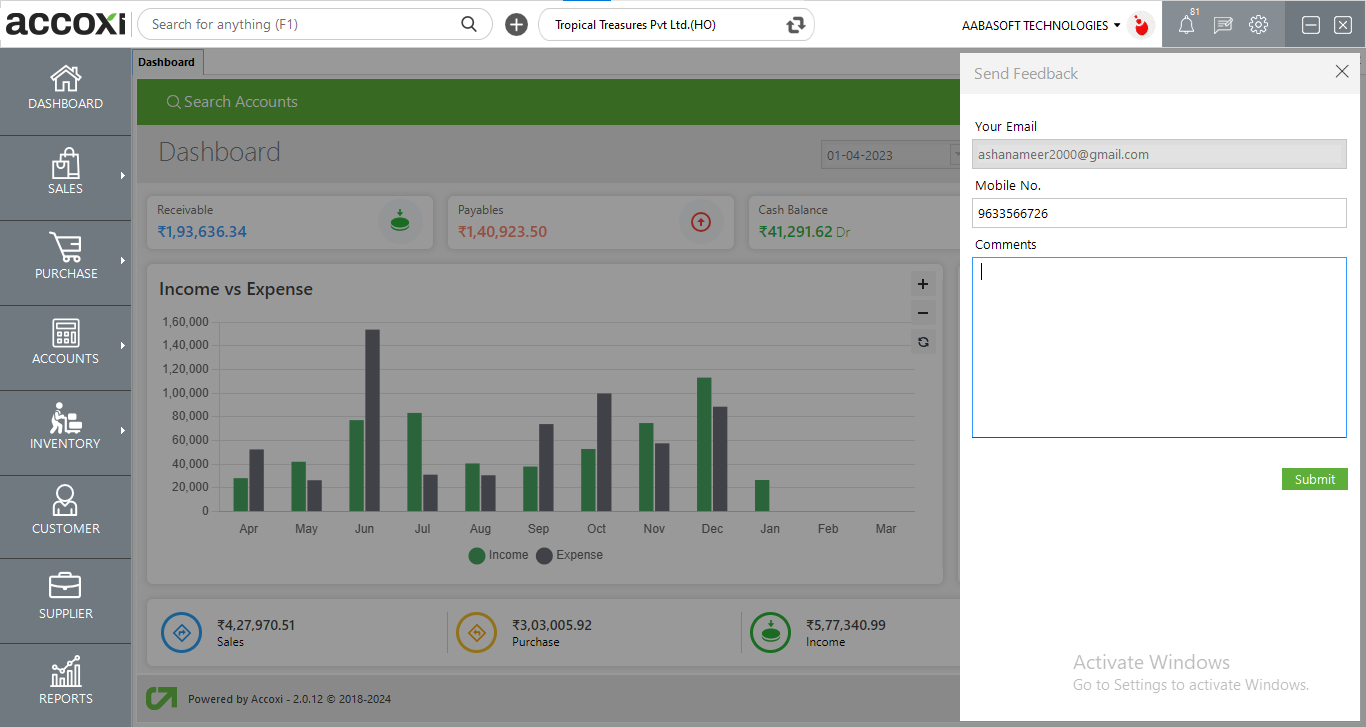Click the search magnifier icon
The height and width of the screenshot is (727, 1366).
pyautogui.click(x=469, y=24)
